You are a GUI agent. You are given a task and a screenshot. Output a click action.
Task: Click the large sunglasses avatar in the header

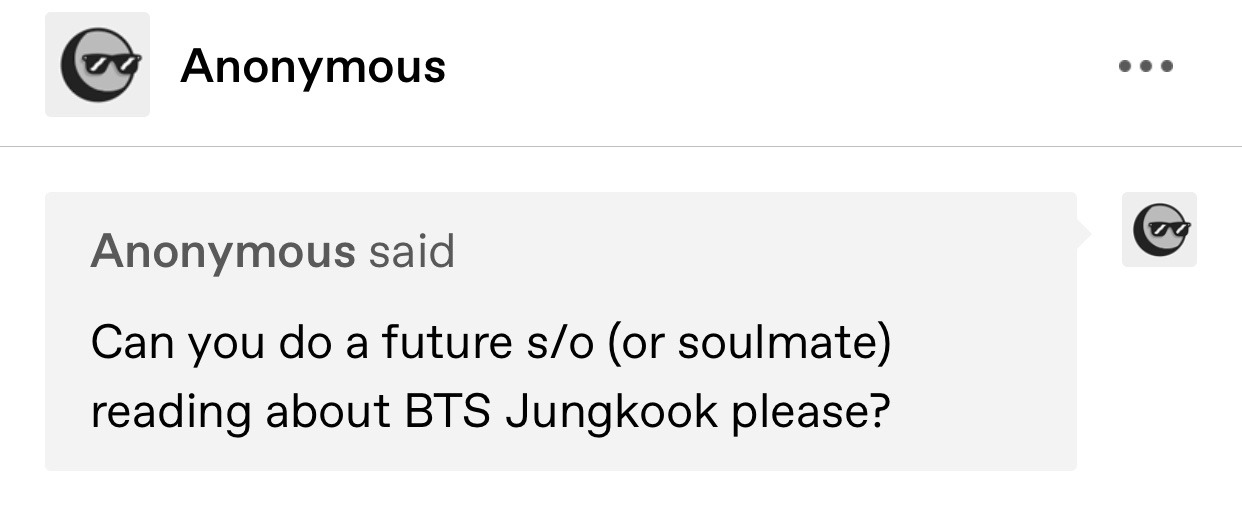(x=97, y=65)
